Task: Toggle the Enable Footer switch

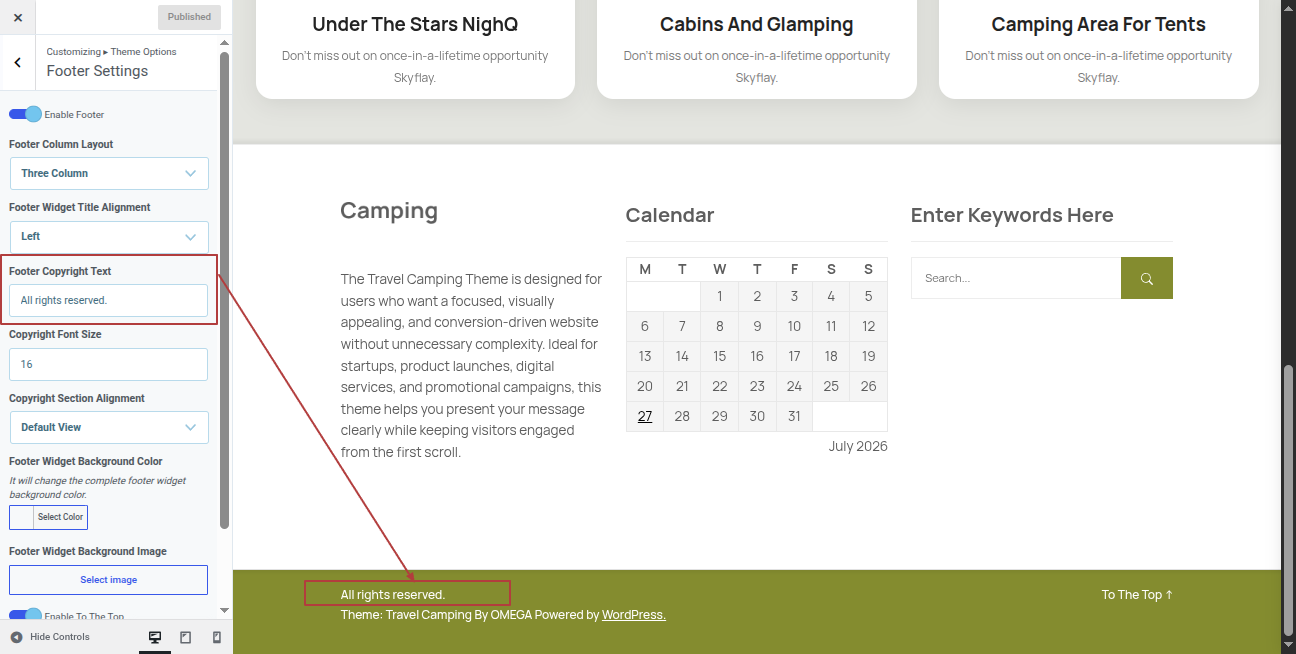Action: (x=25, y=114)
